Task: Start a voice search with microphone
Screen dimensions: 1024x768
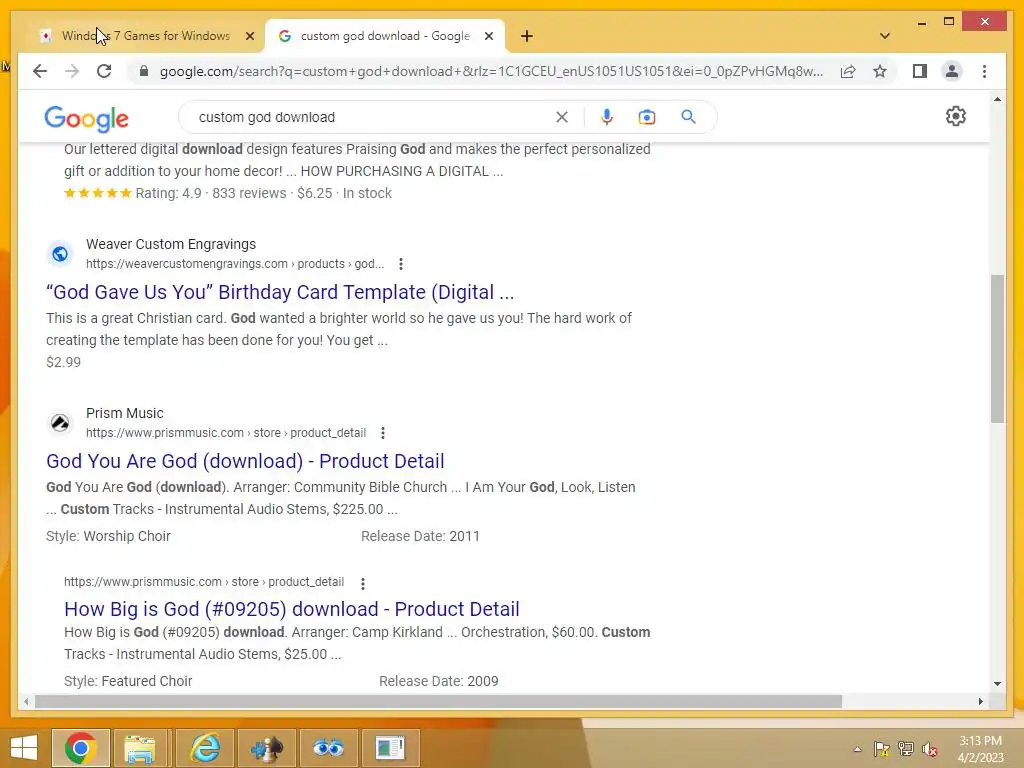Action: coord(607,117)
